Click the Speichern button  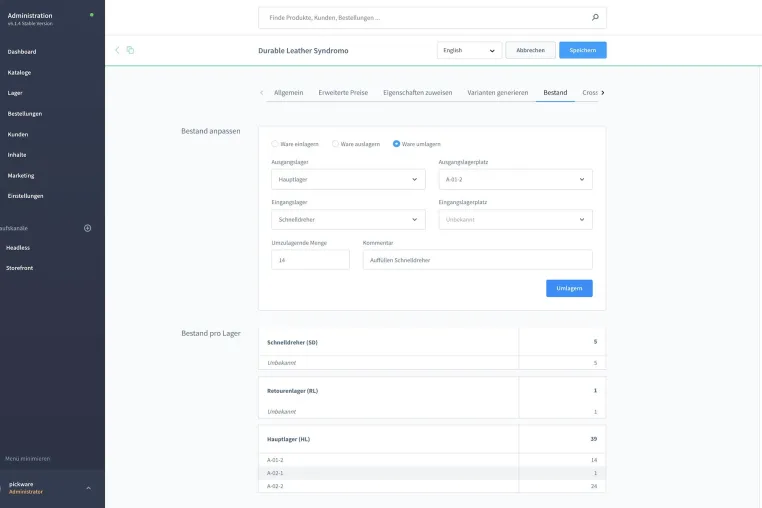pyautogui.click(x=583, y=50)
